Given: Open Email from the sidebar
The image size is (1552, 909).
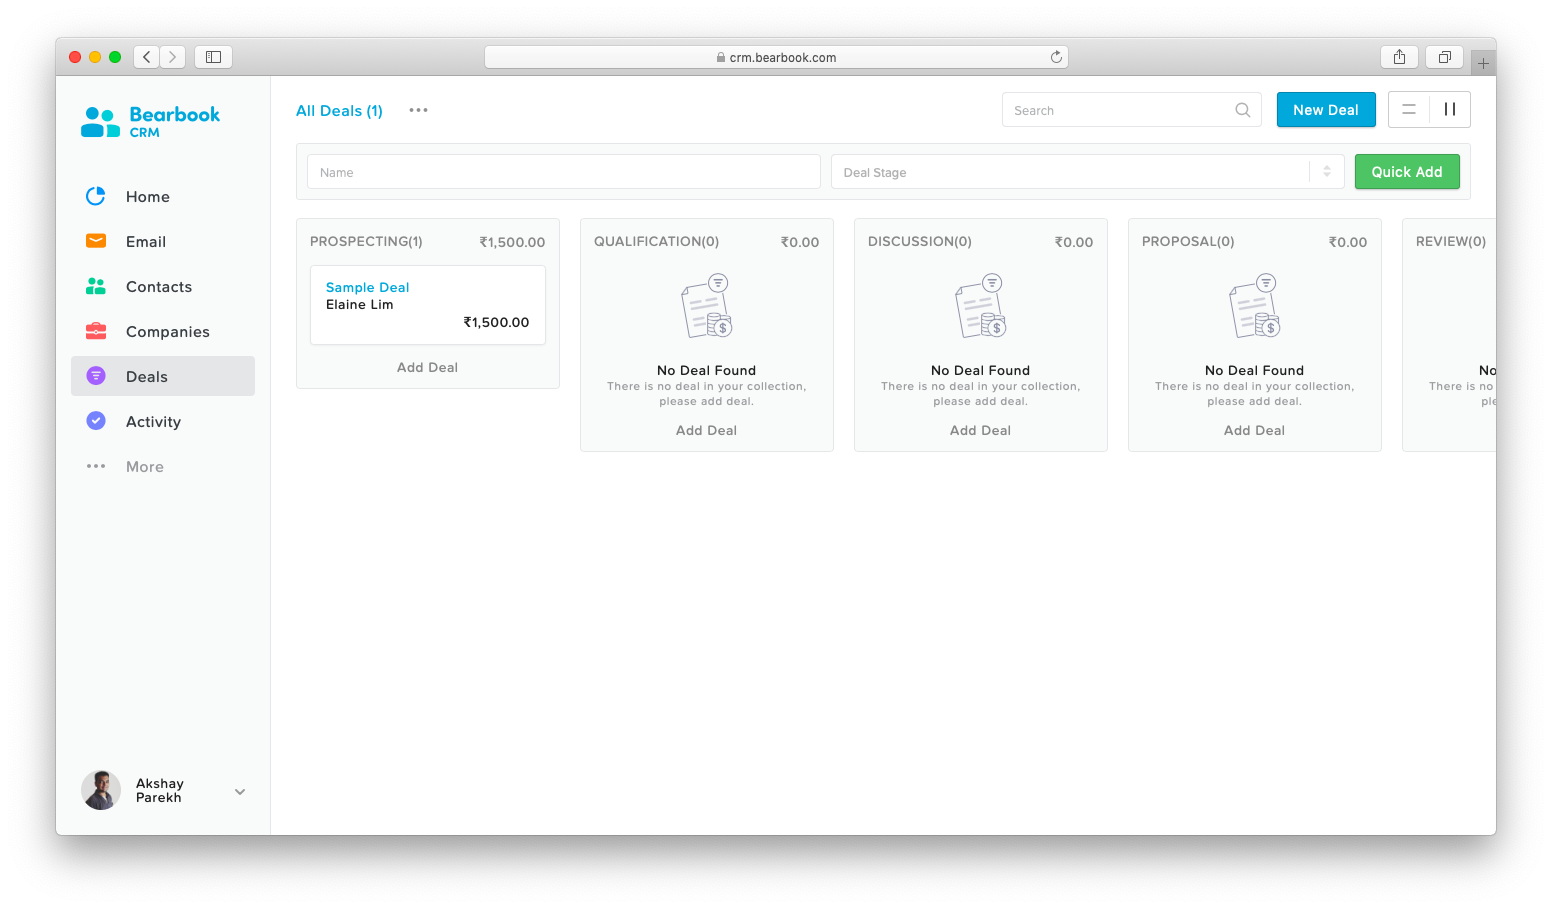Looking at the screenshot, I should [x=163, y=241].
